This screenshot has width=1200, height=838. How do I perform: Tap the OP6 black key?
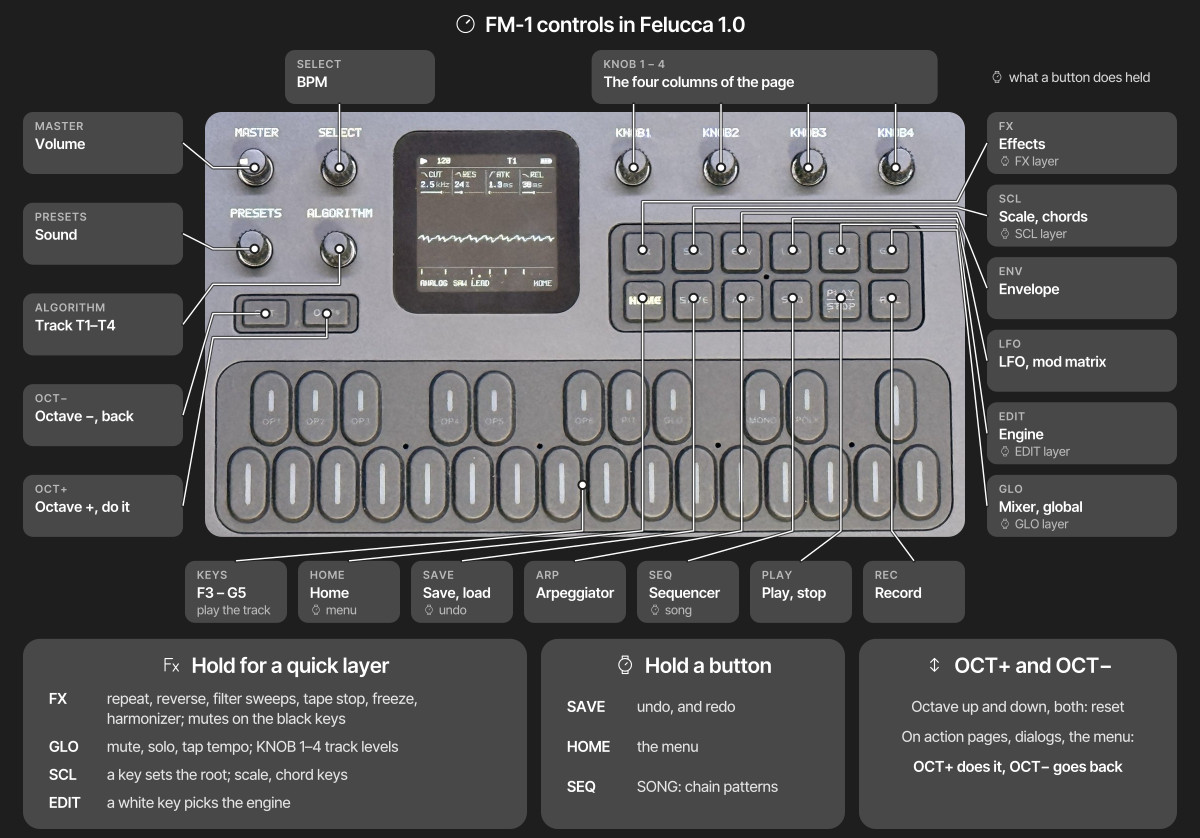[x=584, y=407]
